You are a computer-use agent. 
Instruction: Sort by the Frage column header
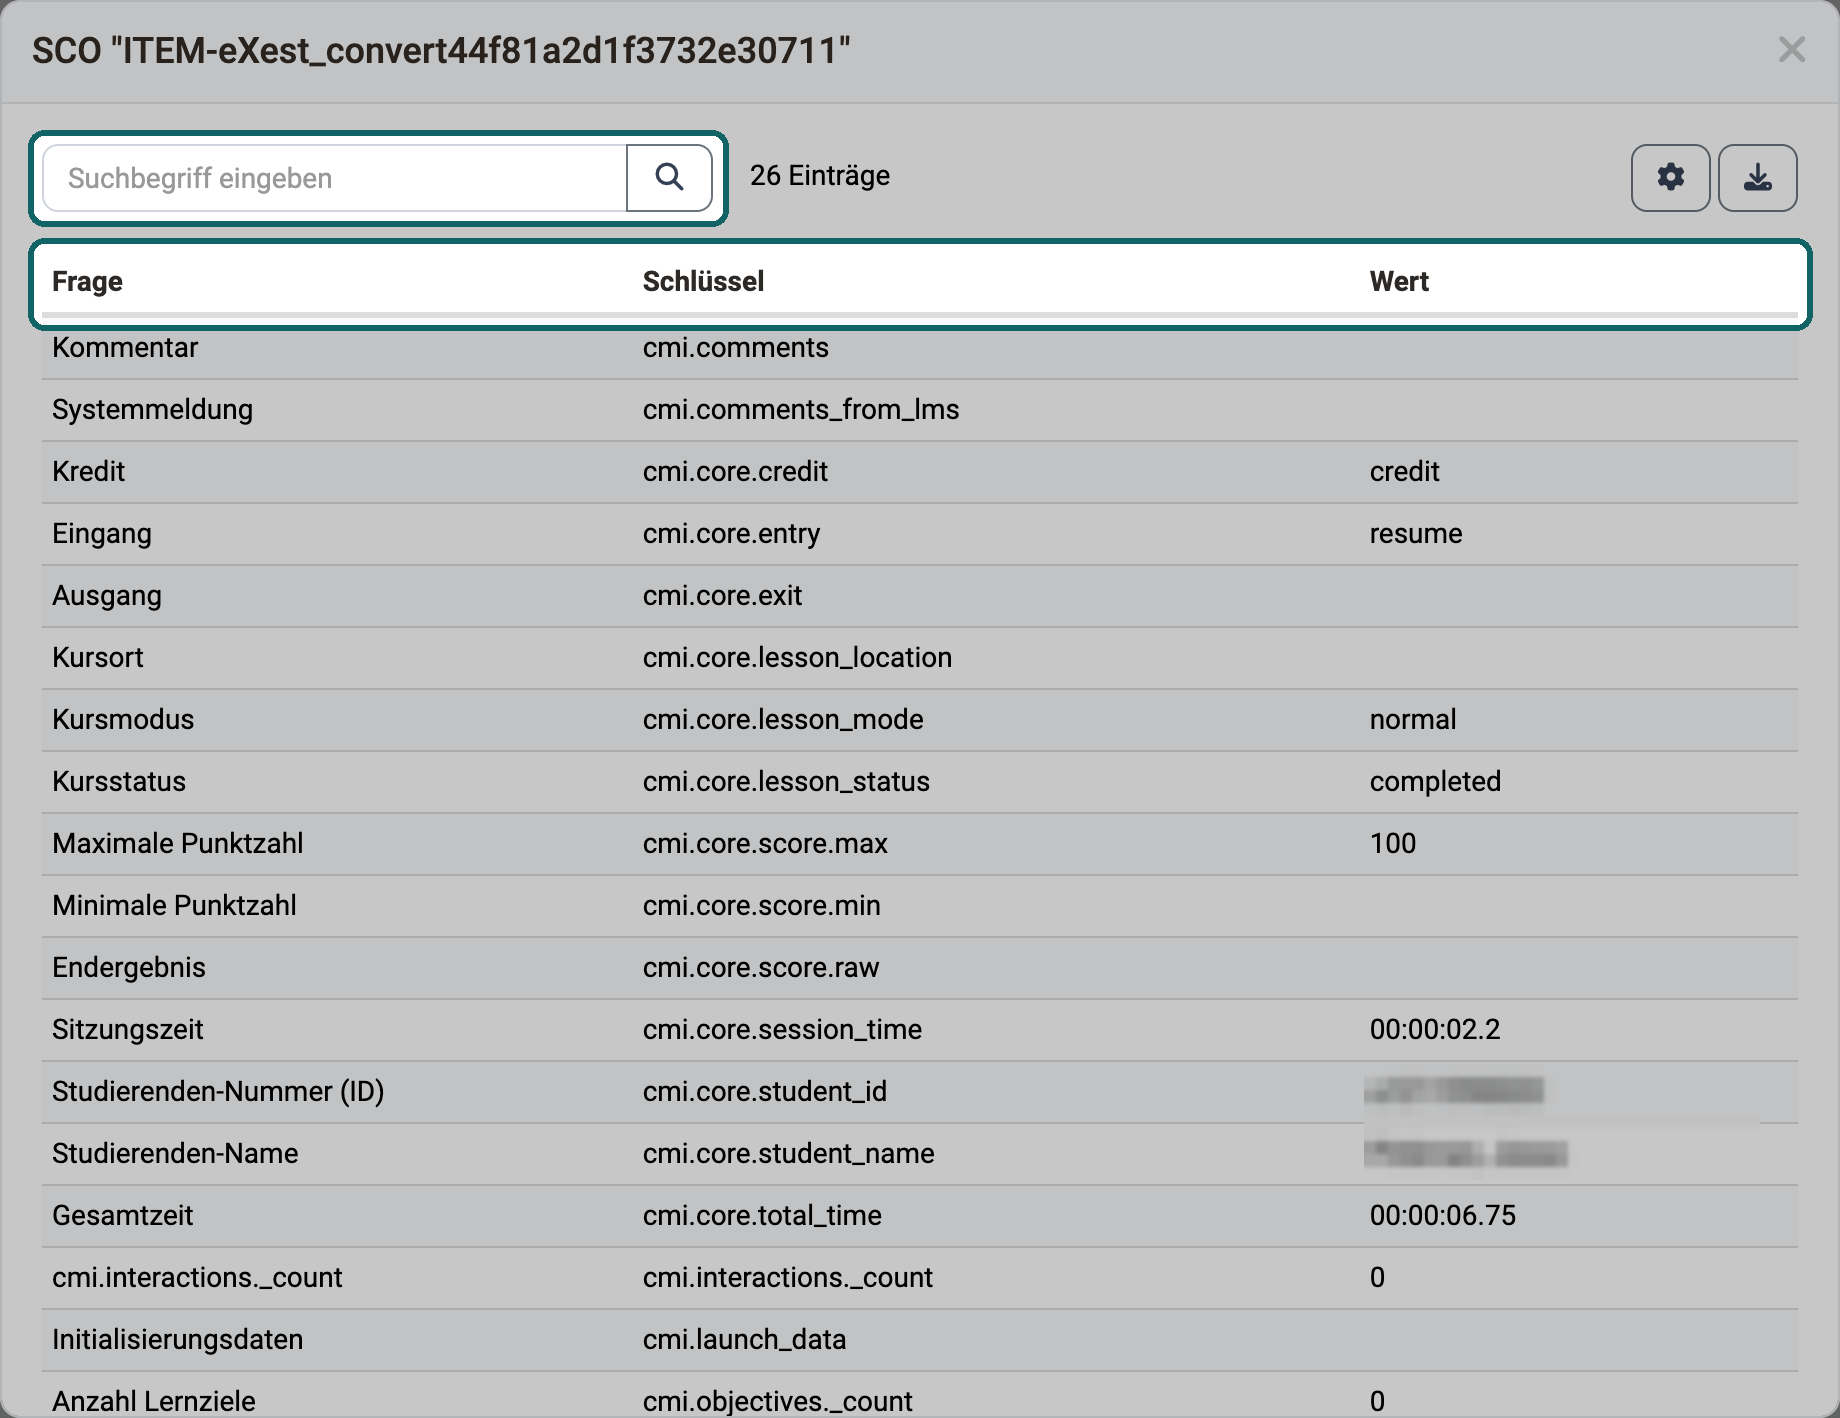click(x=87, y=282)
